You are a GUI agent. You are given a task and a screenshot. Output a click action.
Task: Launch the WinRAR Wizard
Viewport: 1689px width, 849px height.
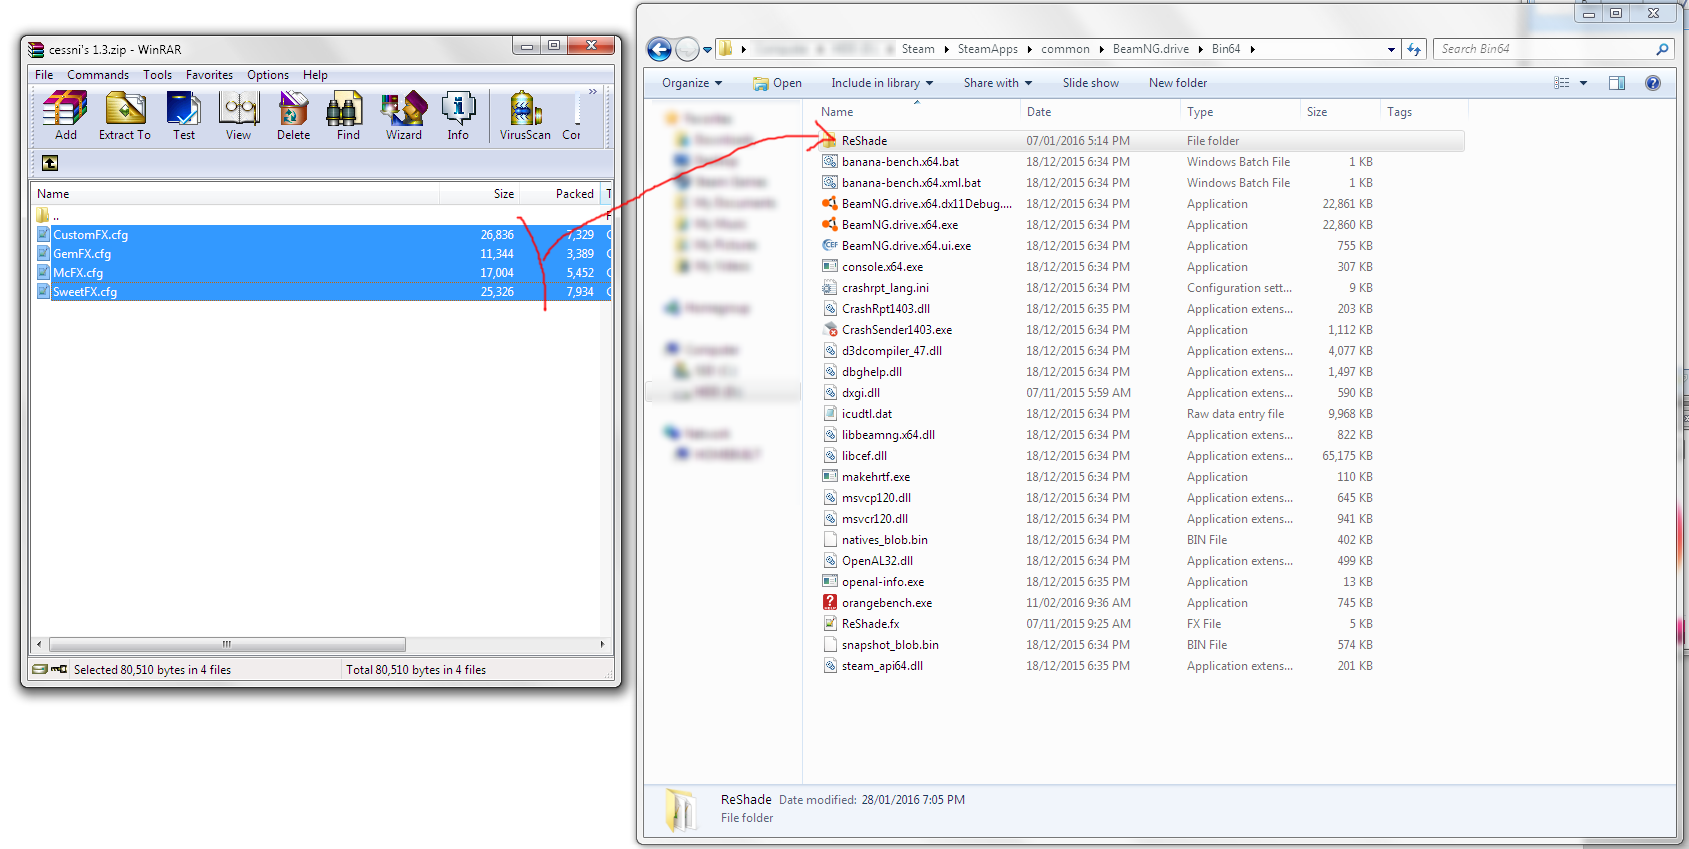404,115
